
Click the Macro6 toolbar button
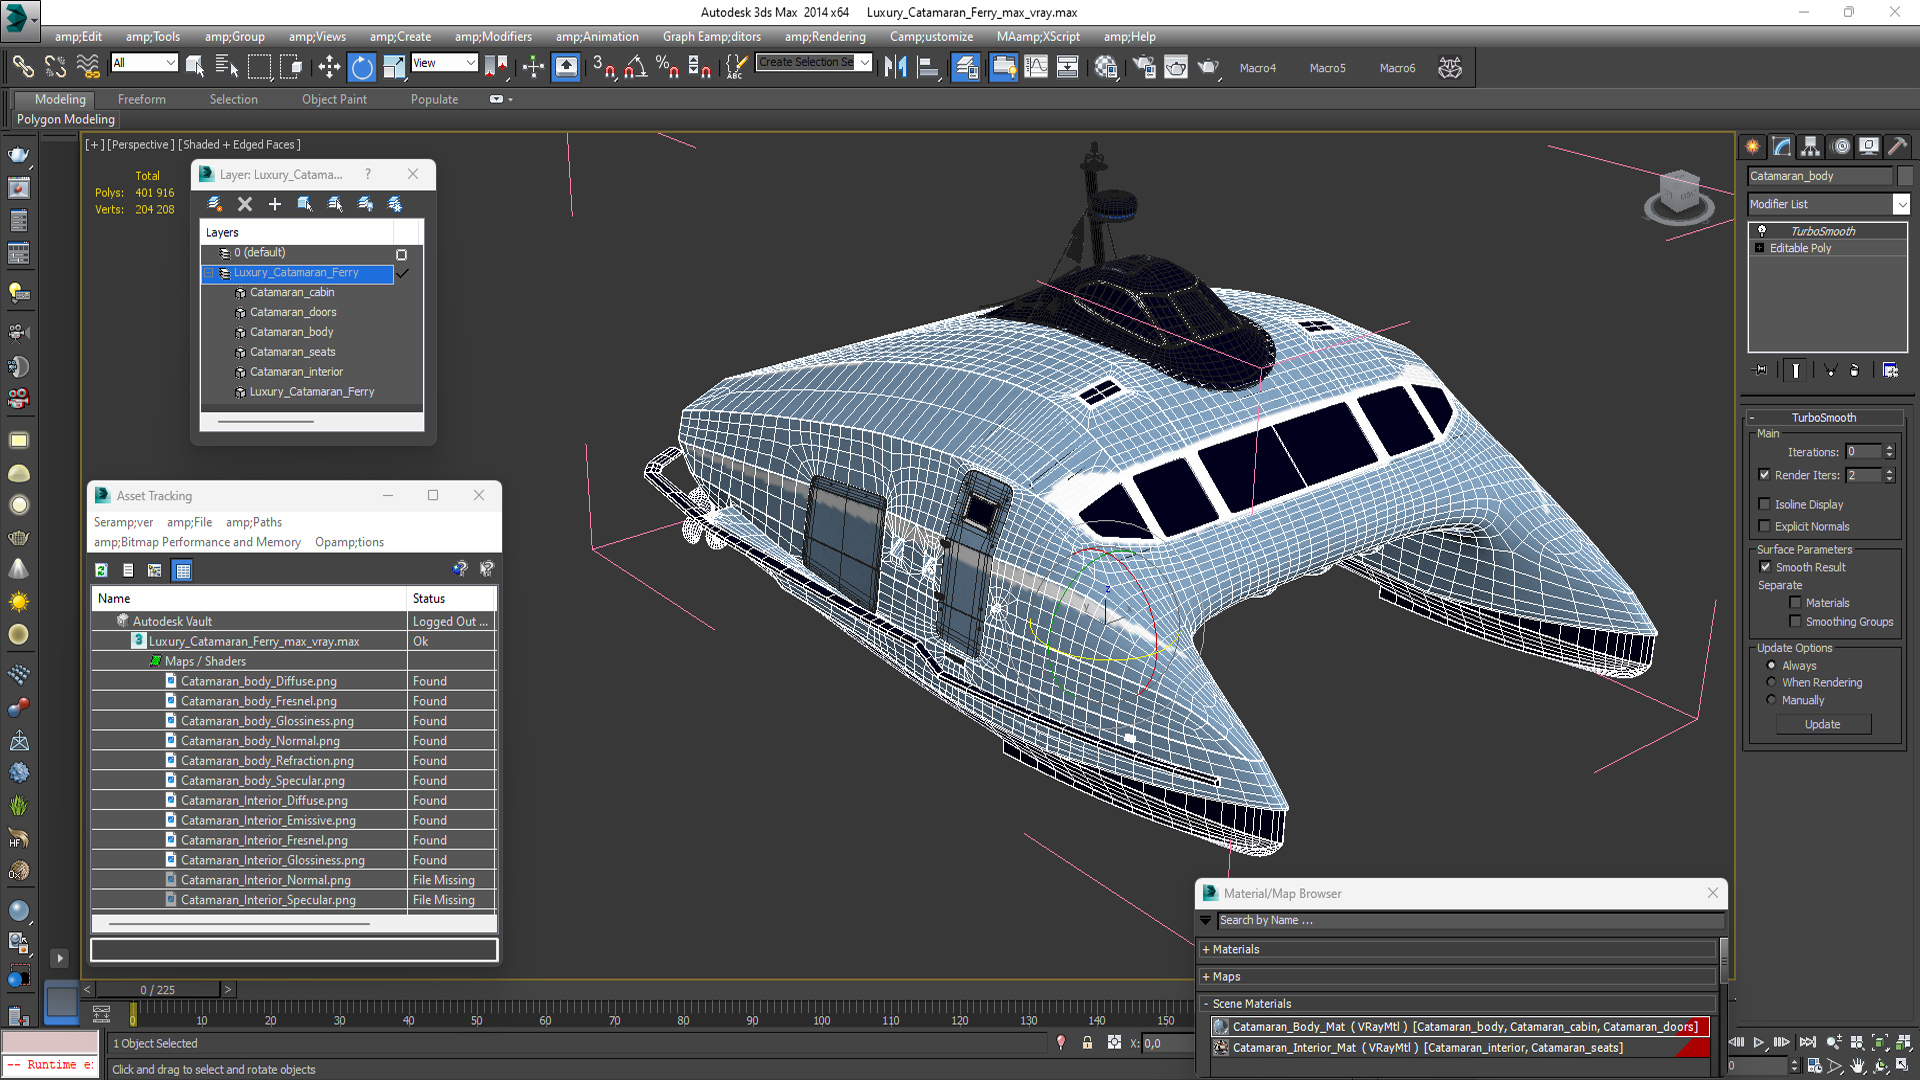[x=1397, y=68]
